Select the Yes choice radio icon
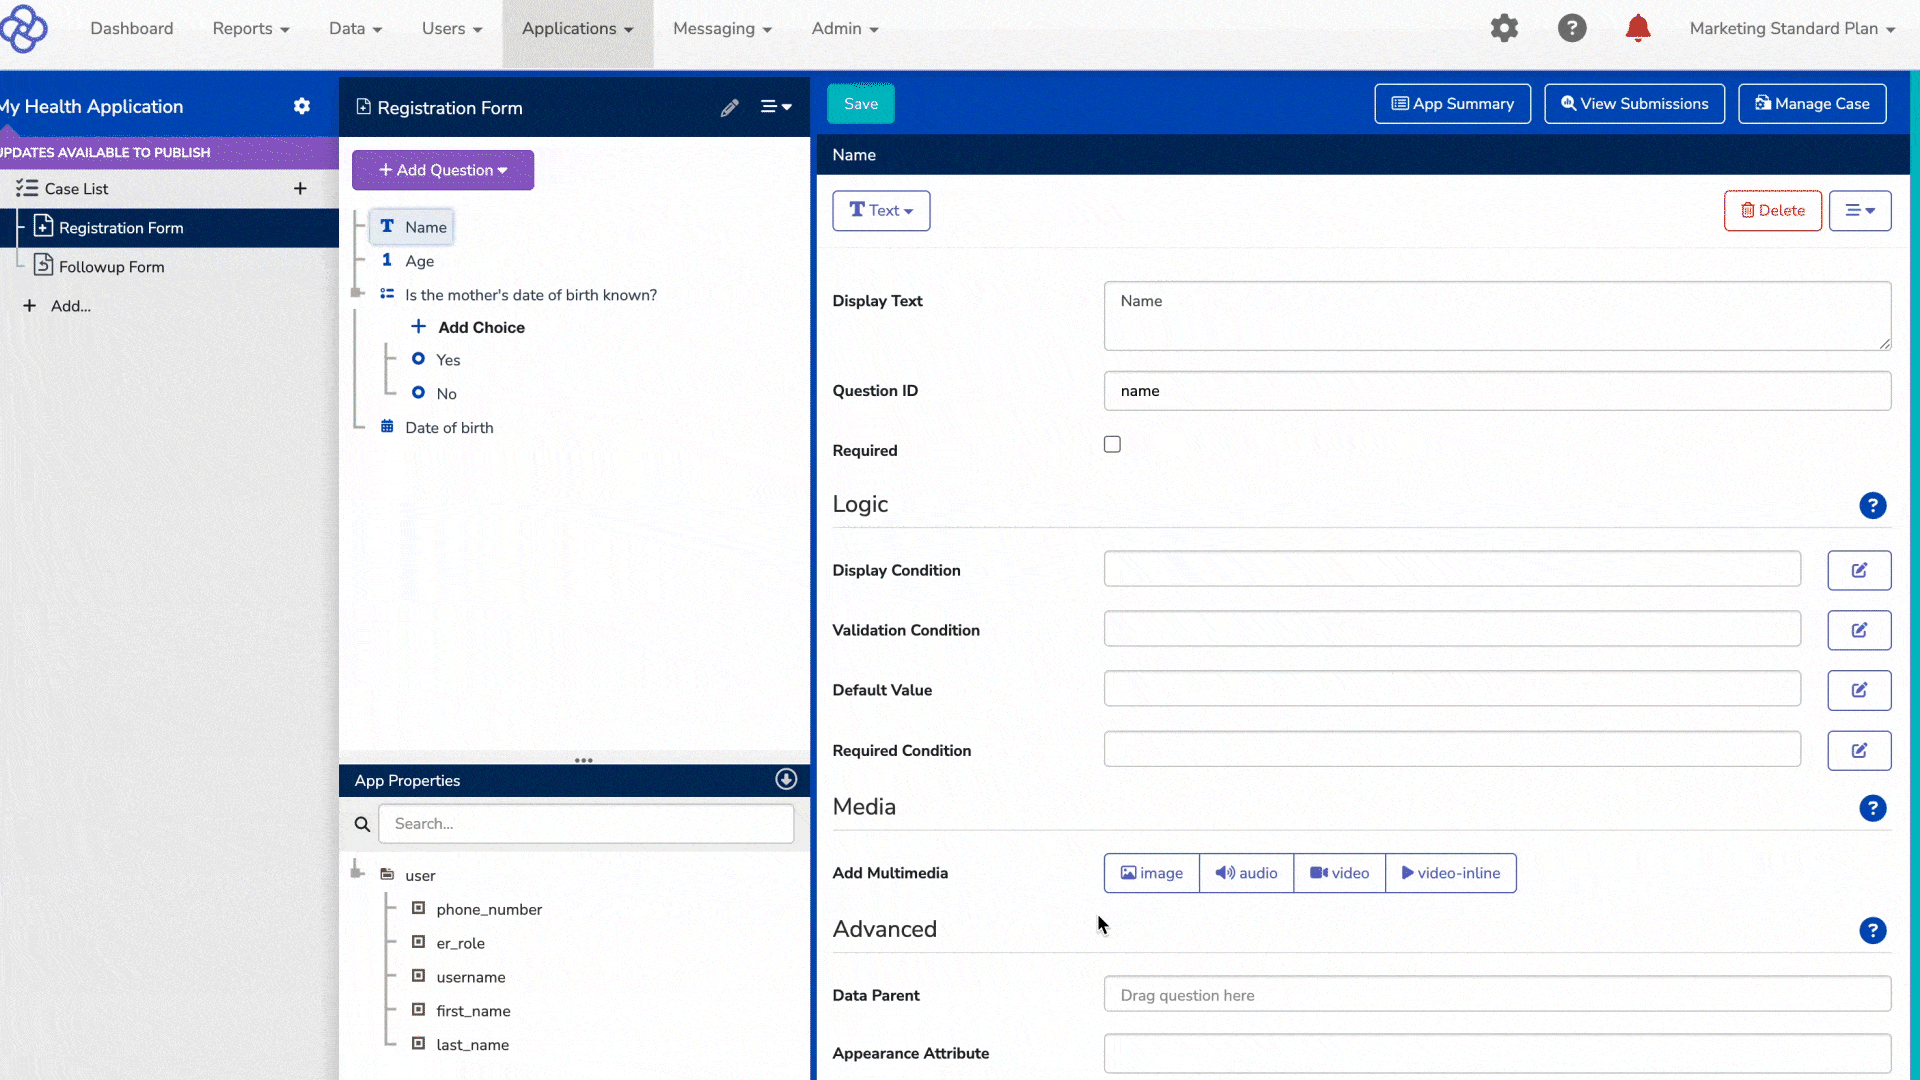Viewport: 1920px width, 1080px height. 418,360
